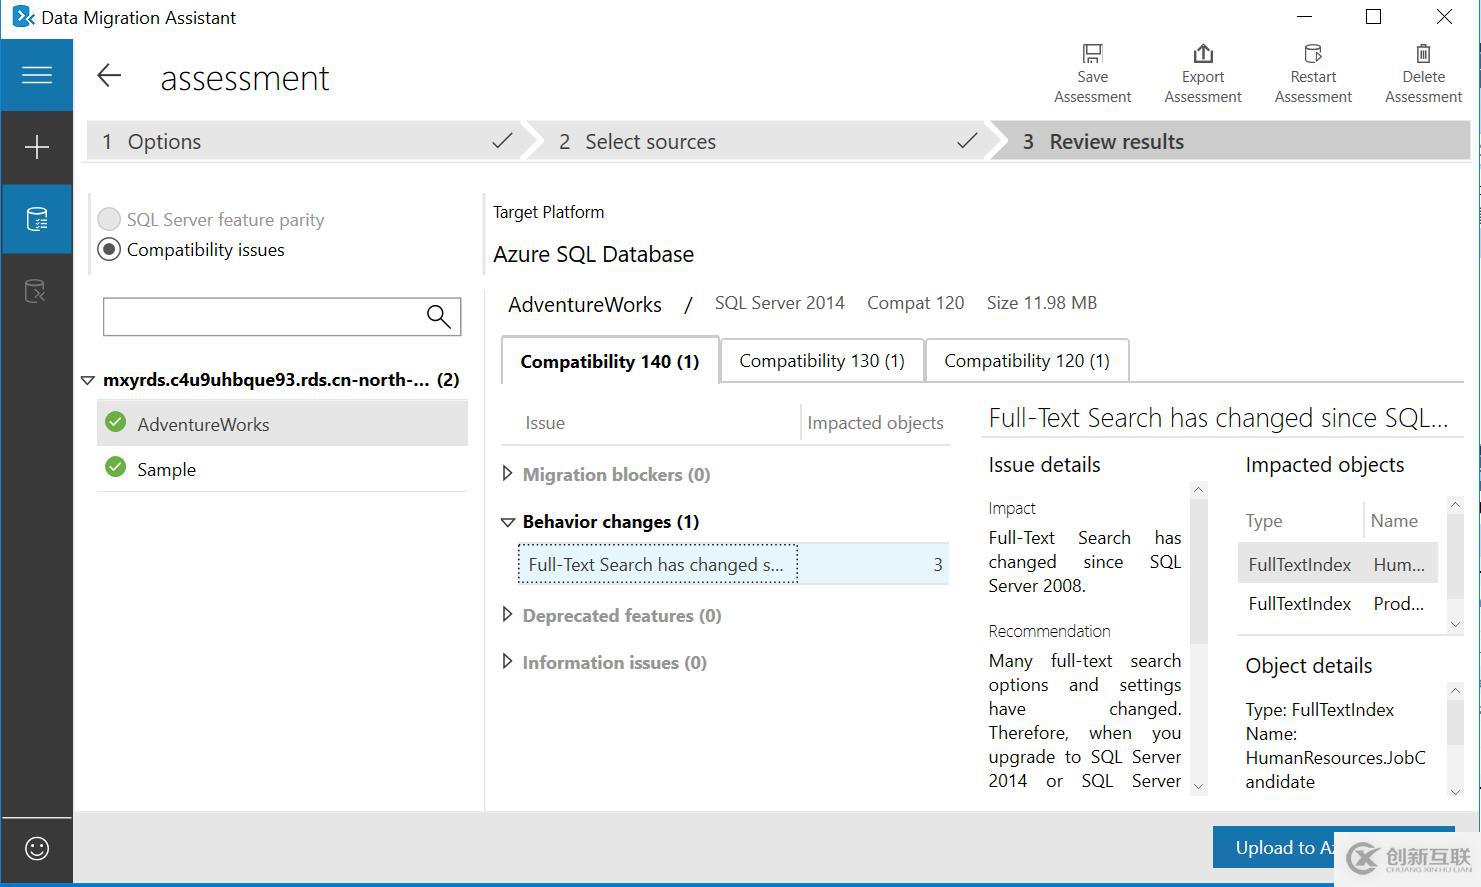Select the Compatibility issues radio button
The height and width of the screenshot is (887, 1481).
[109, 250]
